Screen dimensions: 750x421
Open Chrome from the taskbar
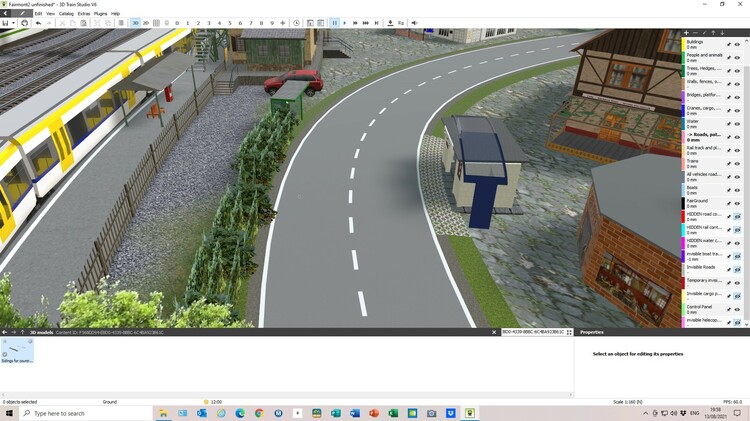pos(259,413)
